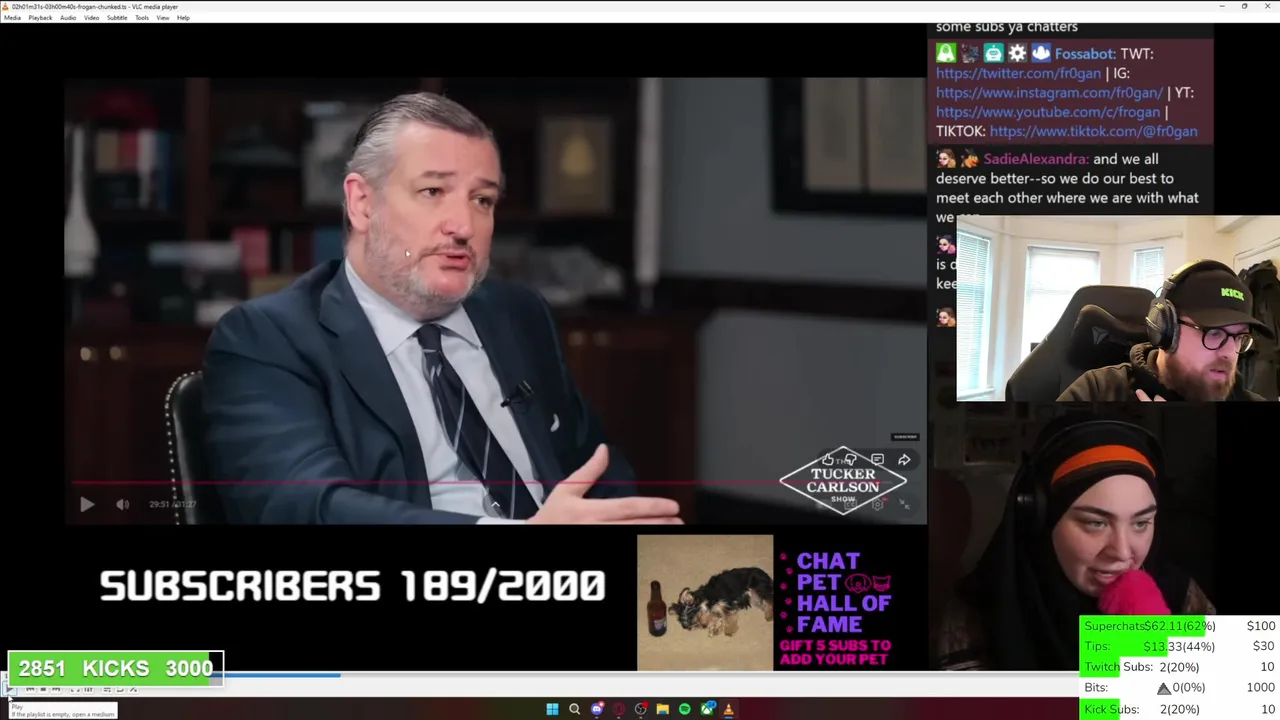Click the Chat Pet Hall of Fame banner

835,608
